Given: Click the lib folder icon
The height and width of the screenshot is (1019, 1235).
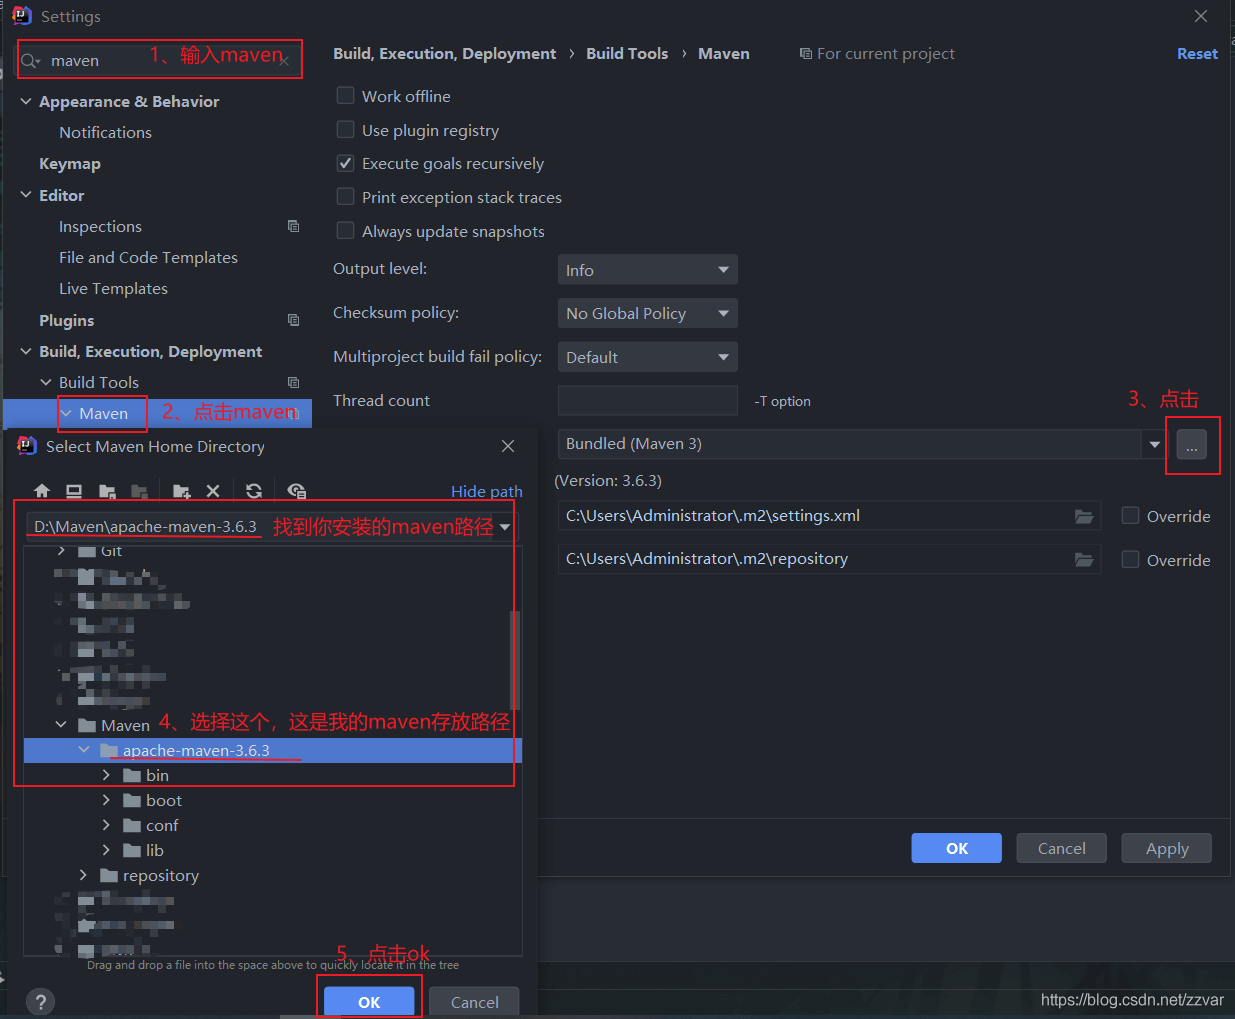Looking at the screenshot, I should [x=132, y=850].
